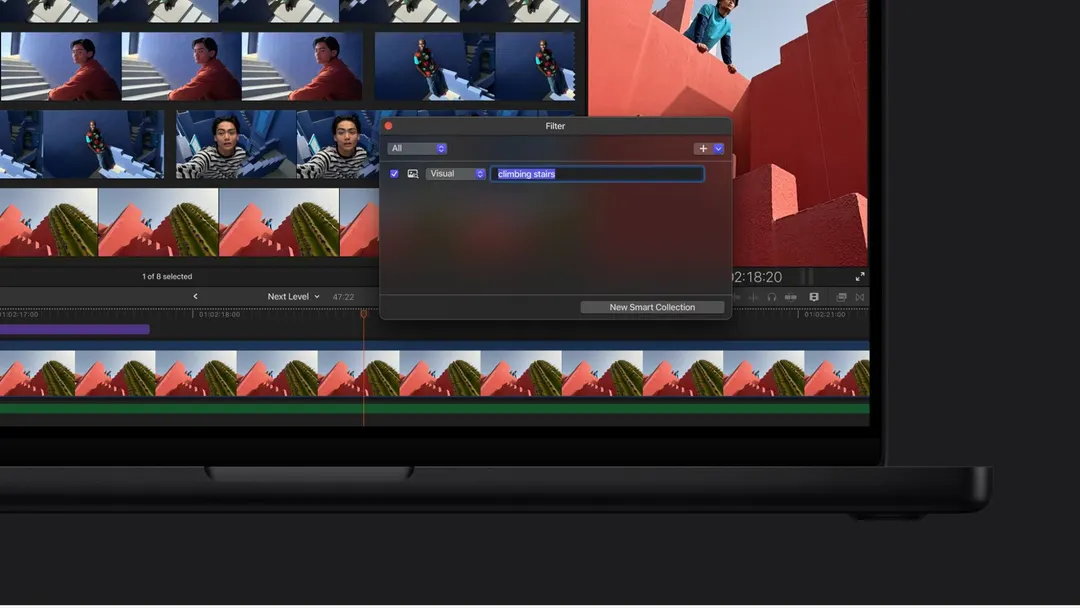This screenshot has height=608, width=1080.
Task: Click the '1 of 8 selected' status text
Action: pos(167,277)
